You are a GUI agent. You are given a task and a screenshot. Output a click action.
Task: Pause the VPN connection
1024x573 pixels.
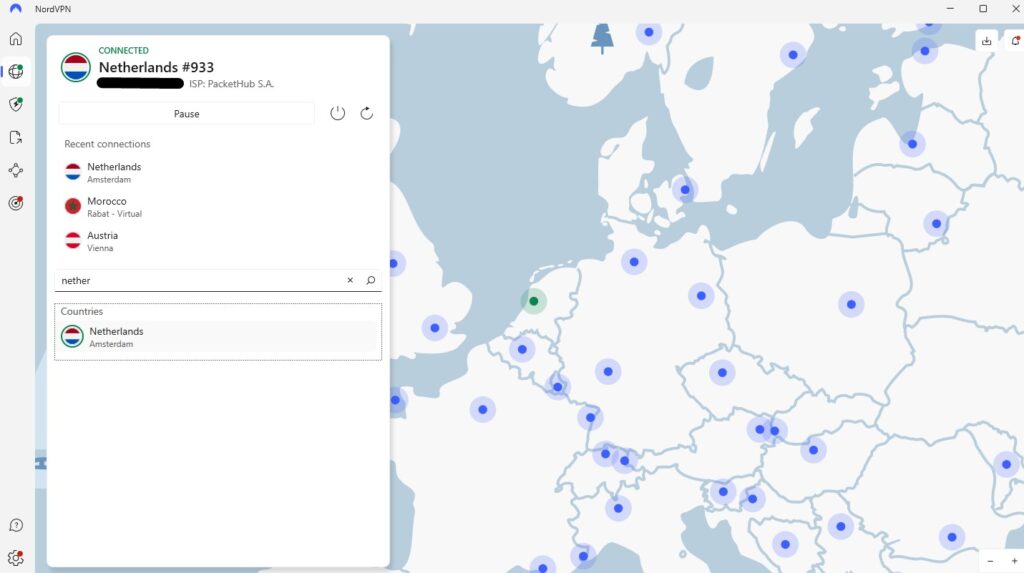(x=187, y=114)
